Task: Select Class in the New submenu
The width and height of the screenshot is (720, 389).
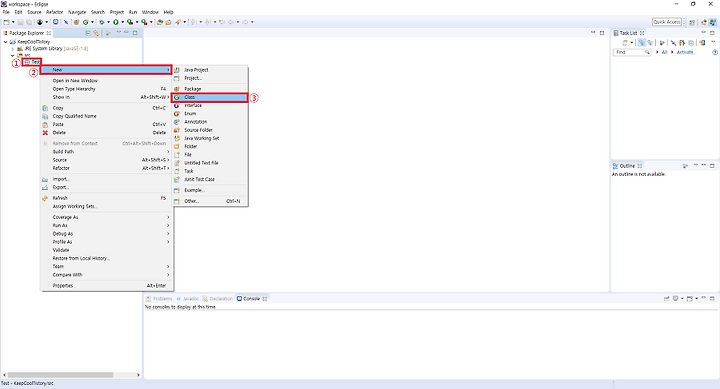Action: (x=210, y=97)
